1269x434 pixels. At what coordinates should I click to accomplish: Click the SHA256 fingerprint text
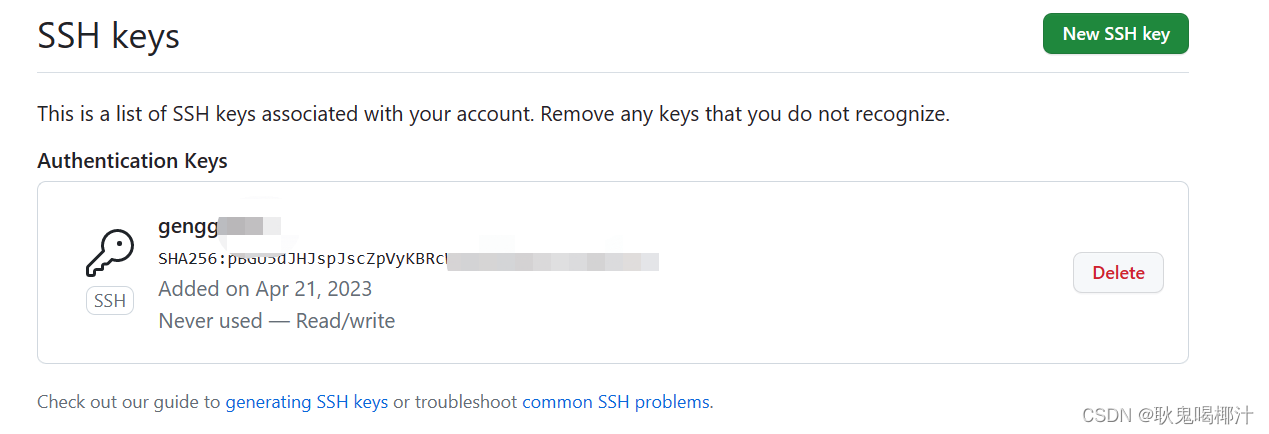point(408,260)
